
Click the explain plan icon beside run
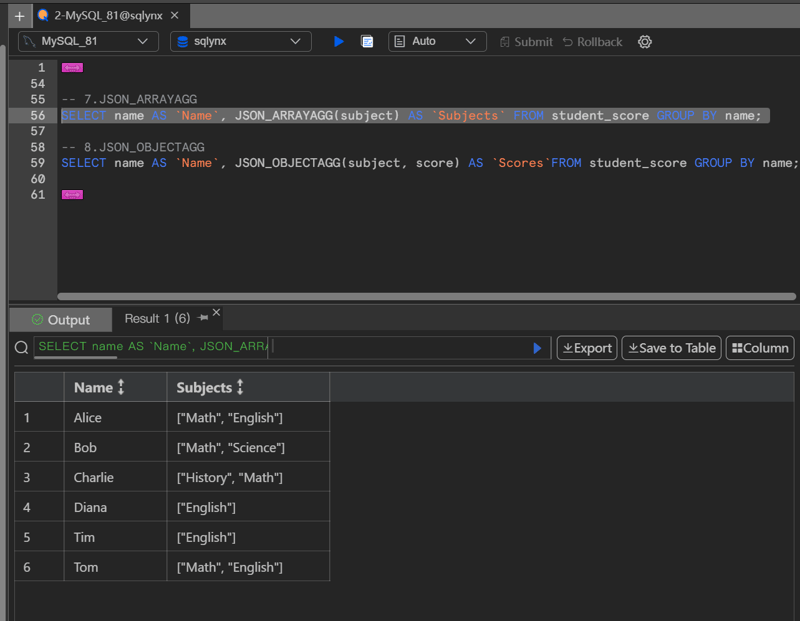tap(367, 41)
